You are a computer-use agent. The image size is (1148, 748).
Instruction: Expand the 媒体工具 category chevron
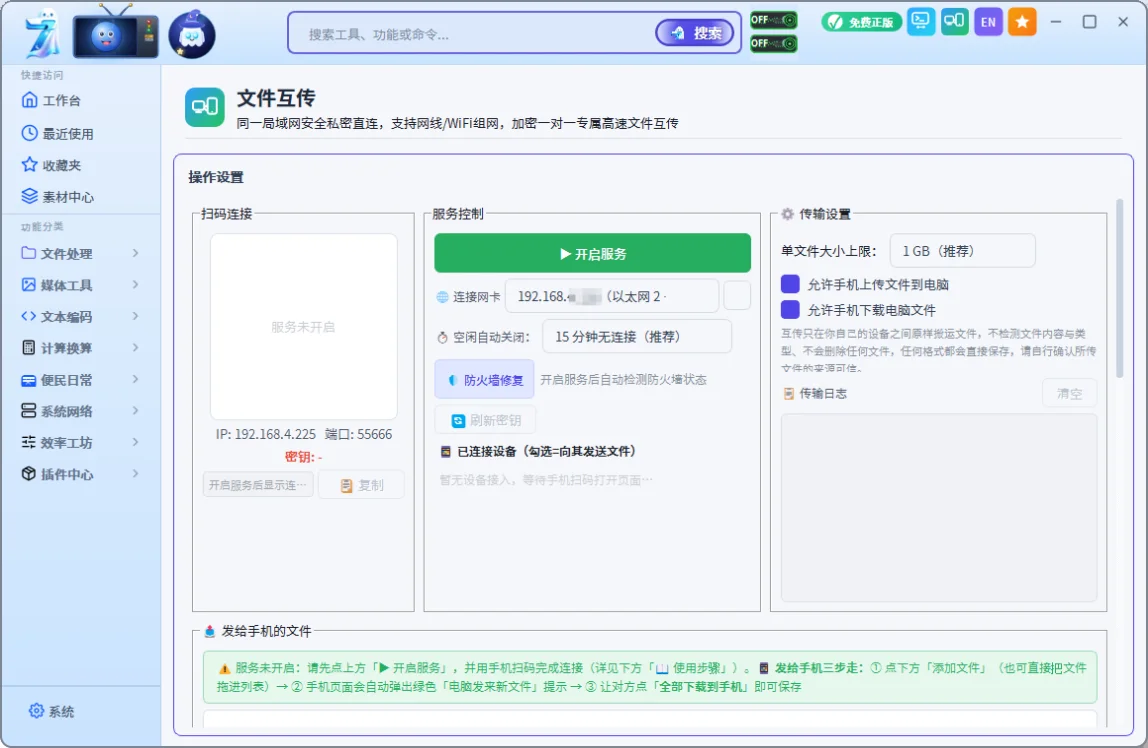pyautogui.click(x=135, y=285)
